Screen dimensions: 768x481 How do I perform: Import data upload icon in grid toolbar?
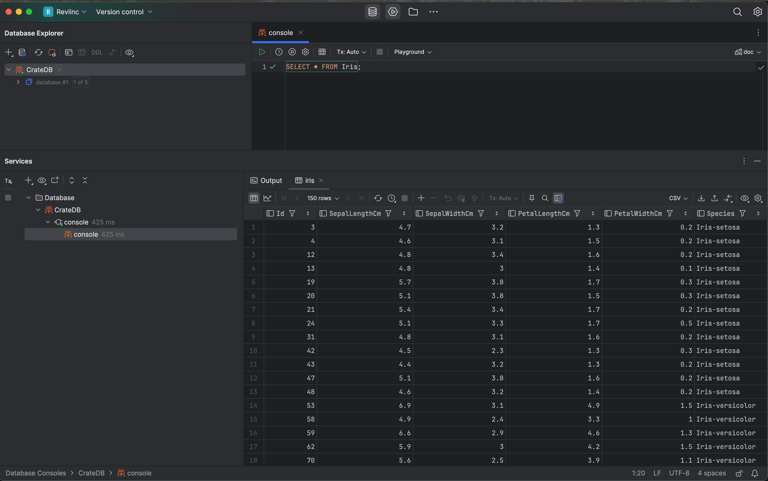[715, 198]
